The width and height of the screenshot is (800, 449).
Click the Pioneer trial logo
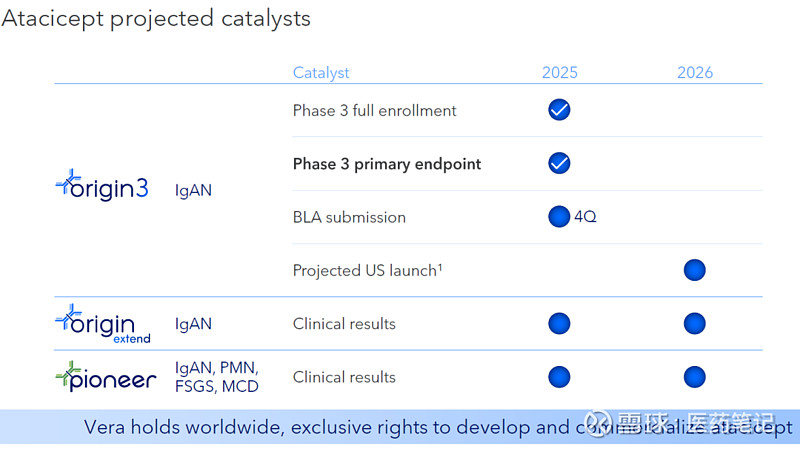[x=105, y=378]
